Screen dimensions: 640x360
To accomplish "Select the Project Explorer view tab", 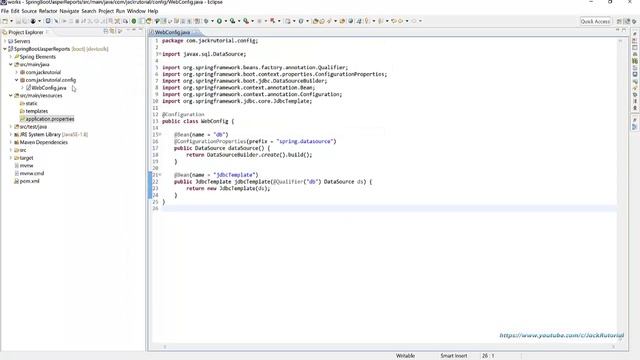I will pyautogui.click(x=26, y=32).
